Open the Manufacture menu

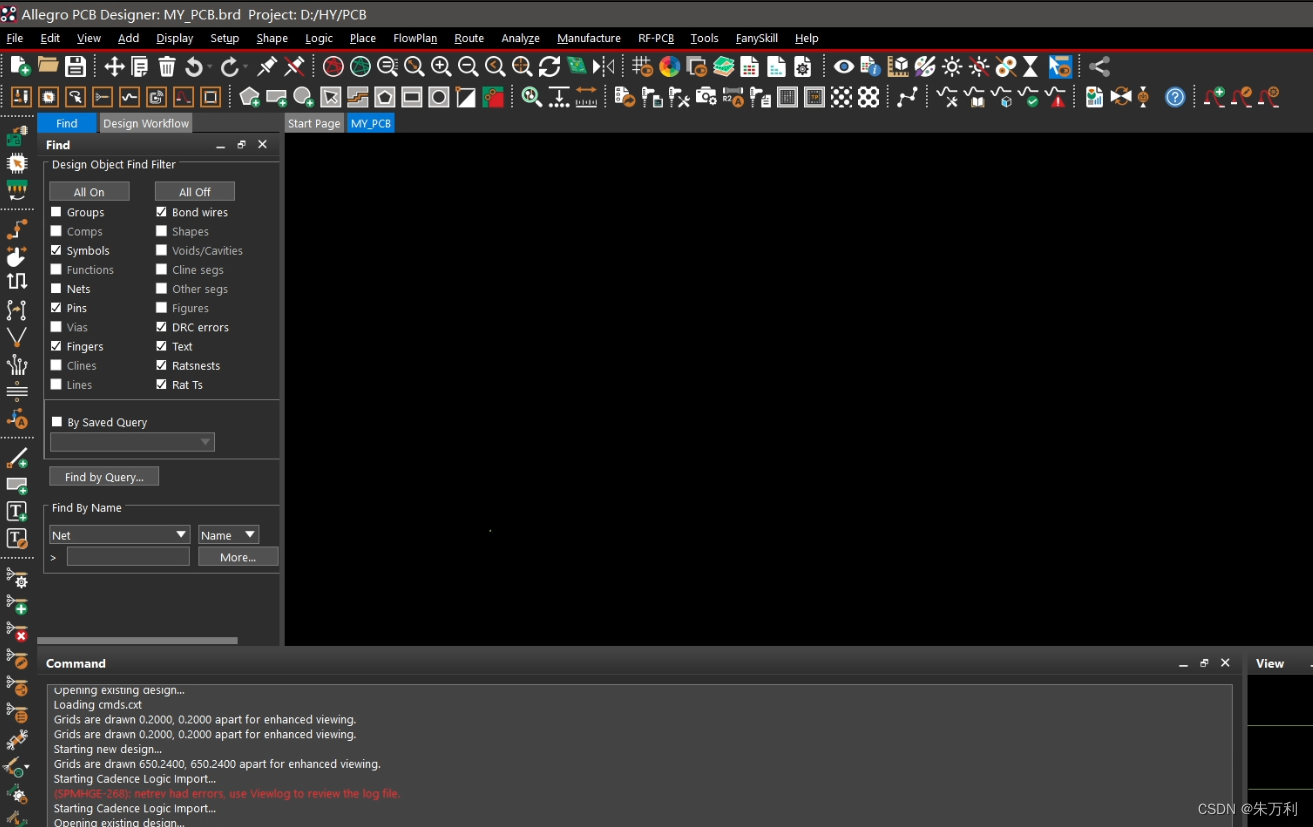[x=589, y=38]
